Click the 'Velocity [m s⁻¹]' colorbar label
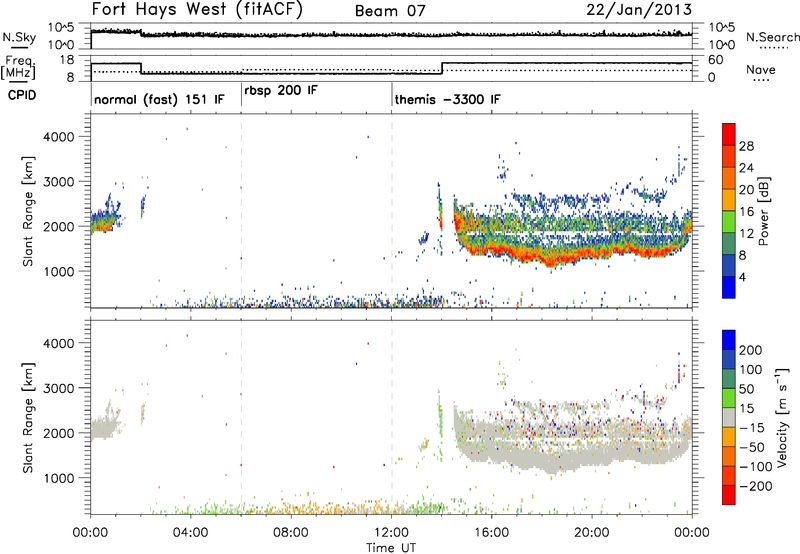The image size is (800, 554). 781,417
